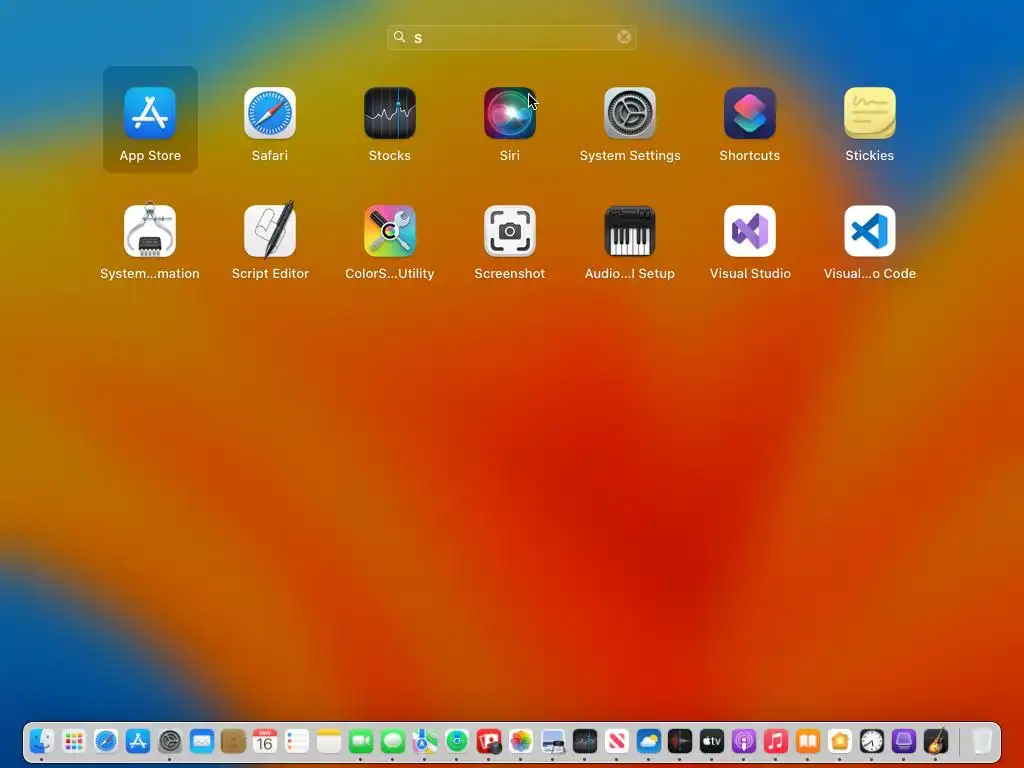Open Apple TV from the Dock
The width and height of the screenshot is (1024, 768).
[x=712, y=741]
